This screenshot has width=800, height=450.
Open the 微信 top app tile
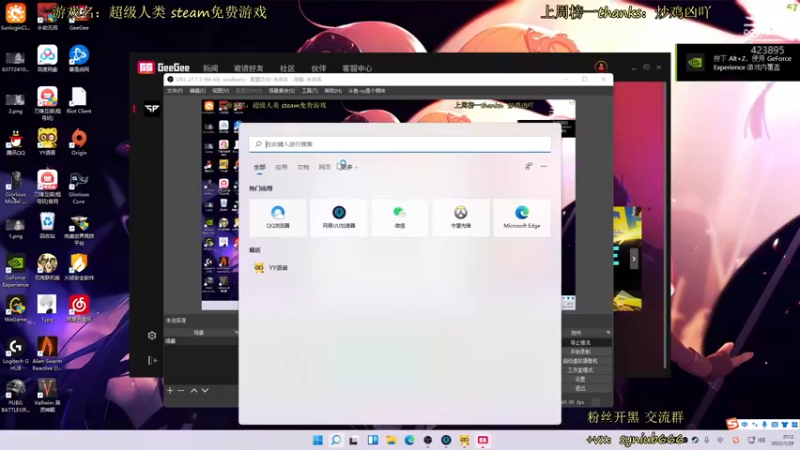coord(399,218)
